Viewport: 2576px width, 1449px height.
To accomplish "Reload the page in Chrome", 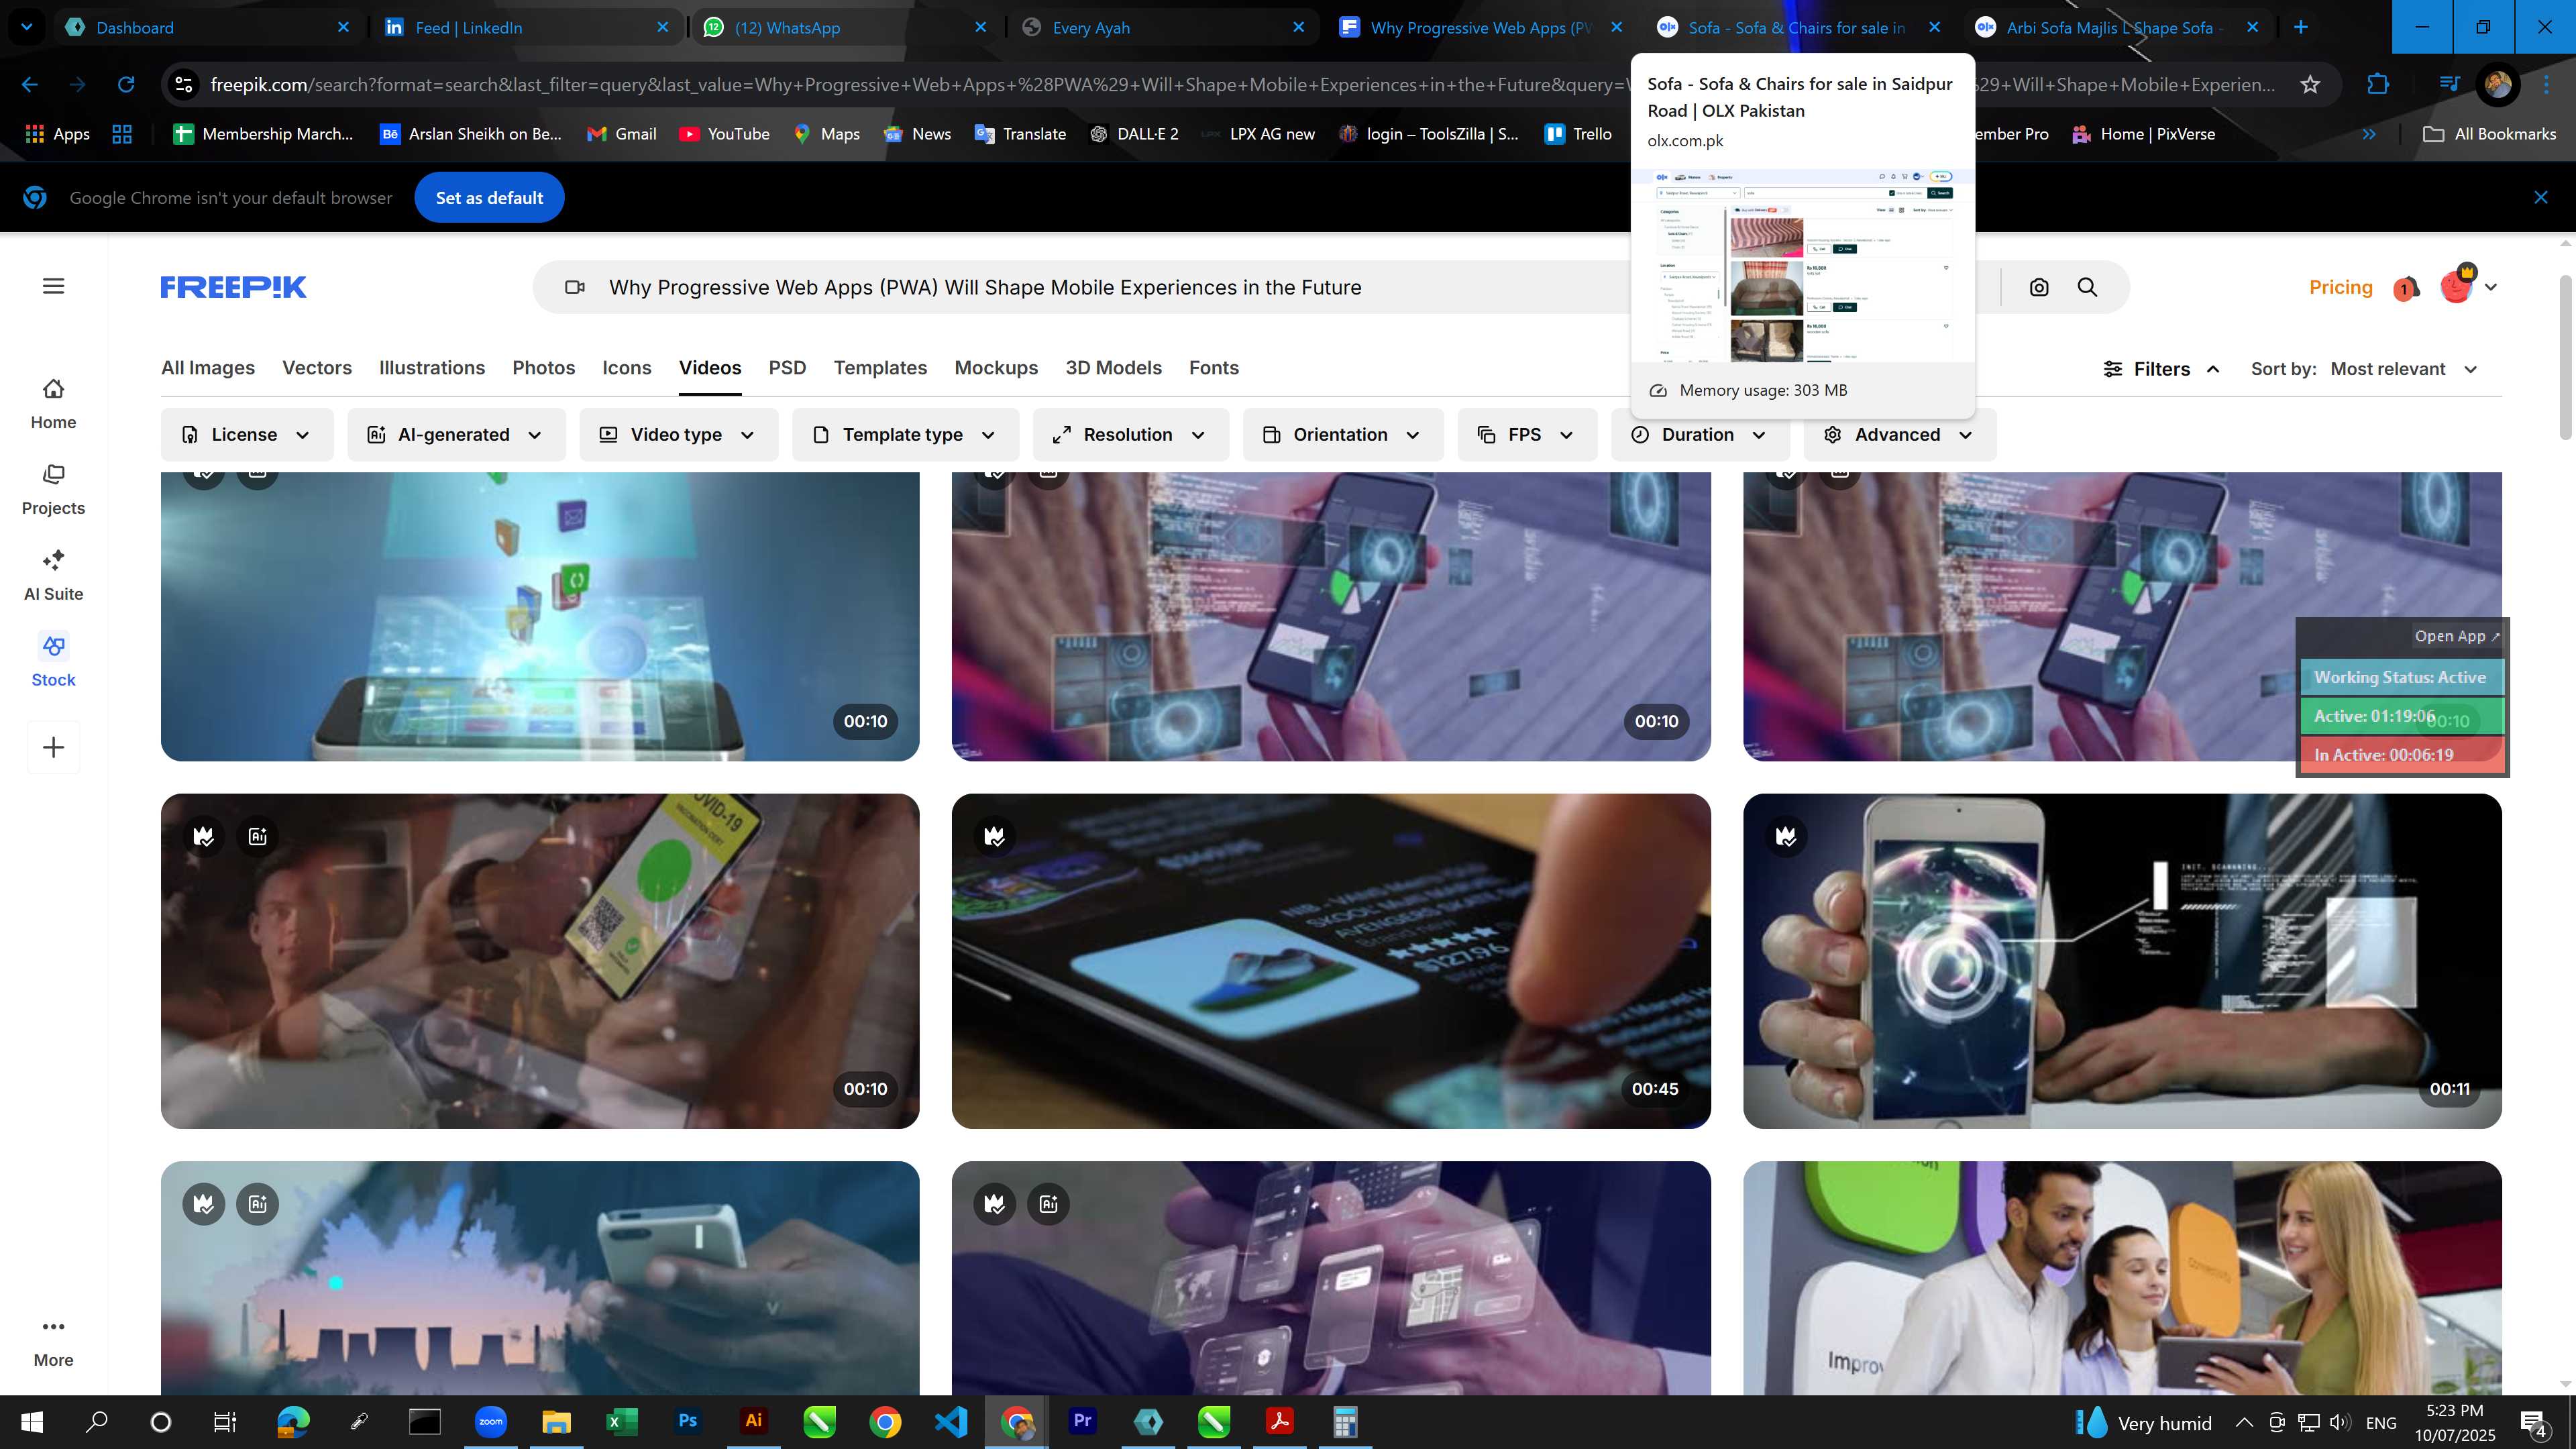I will pos(126,85).
